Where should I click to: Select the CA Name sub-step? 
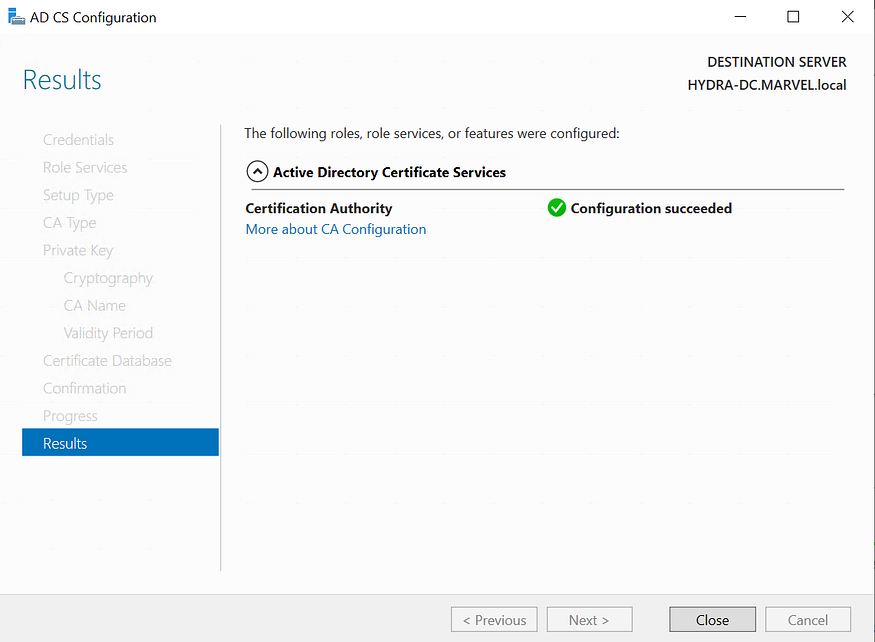94,305
